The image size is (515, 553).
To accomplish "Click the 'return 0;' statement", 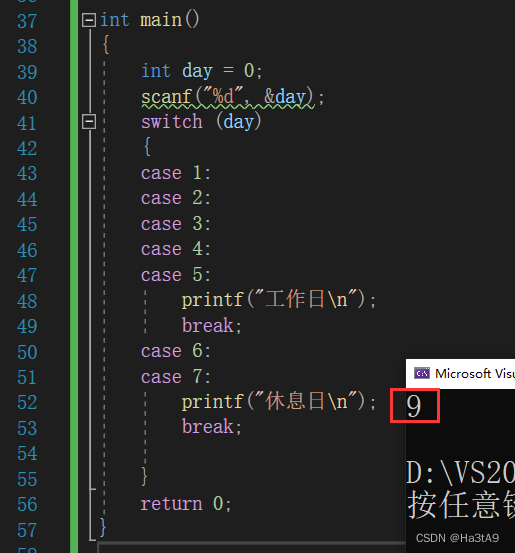I will pyautogui.click(x=186, y=503).
